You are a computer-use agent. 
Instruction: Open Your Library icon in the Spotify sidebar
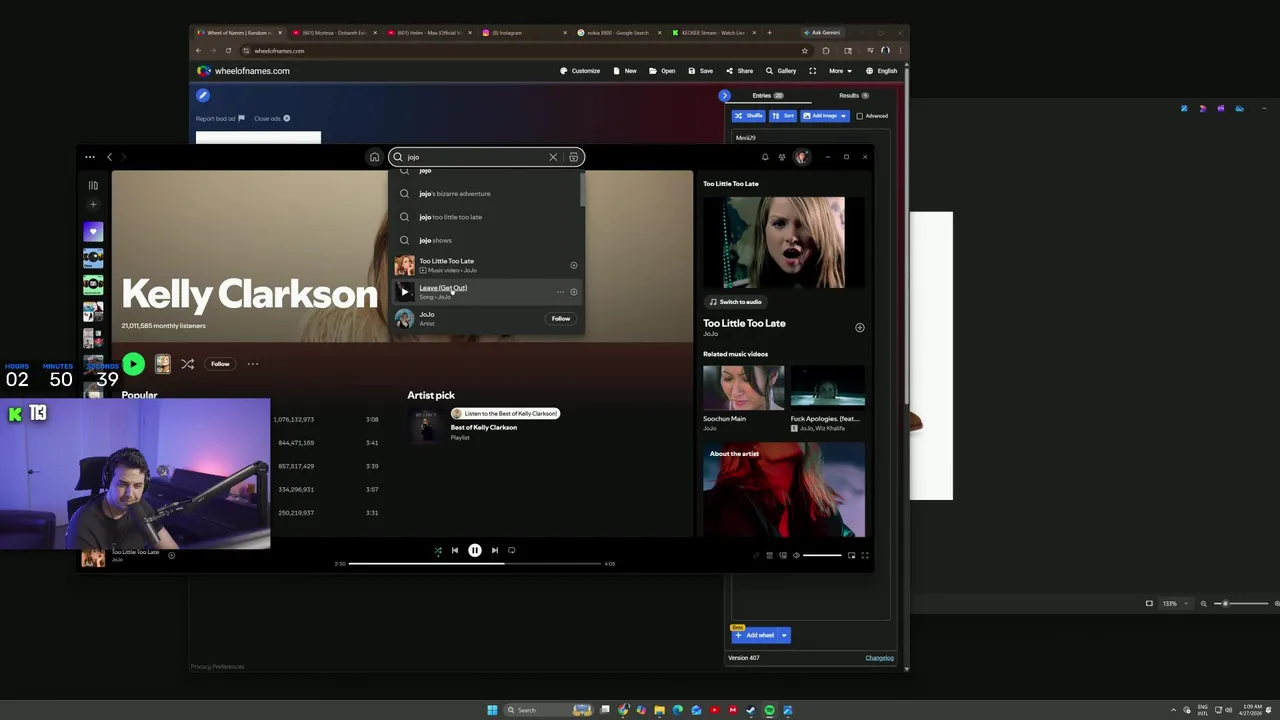click(93, 185)
